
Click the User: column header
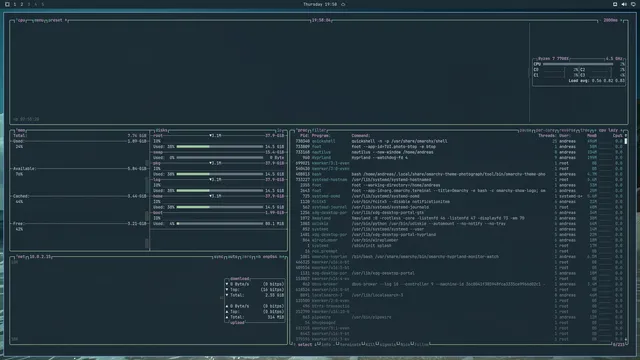point(565,136)
